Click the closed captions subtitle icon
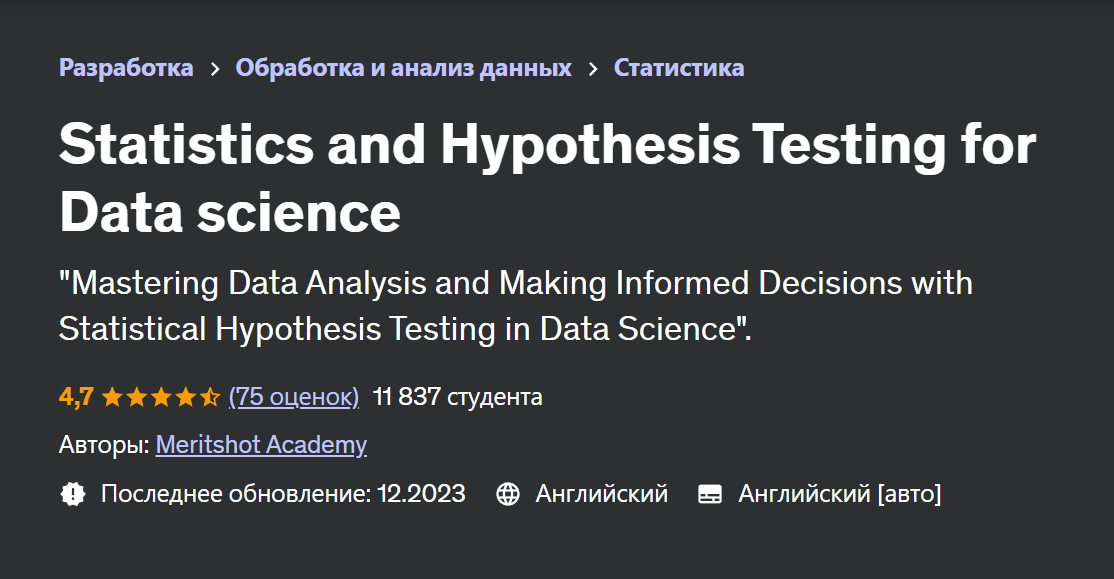The height and width of the screenshot is (579, 1114). (711, 493)
